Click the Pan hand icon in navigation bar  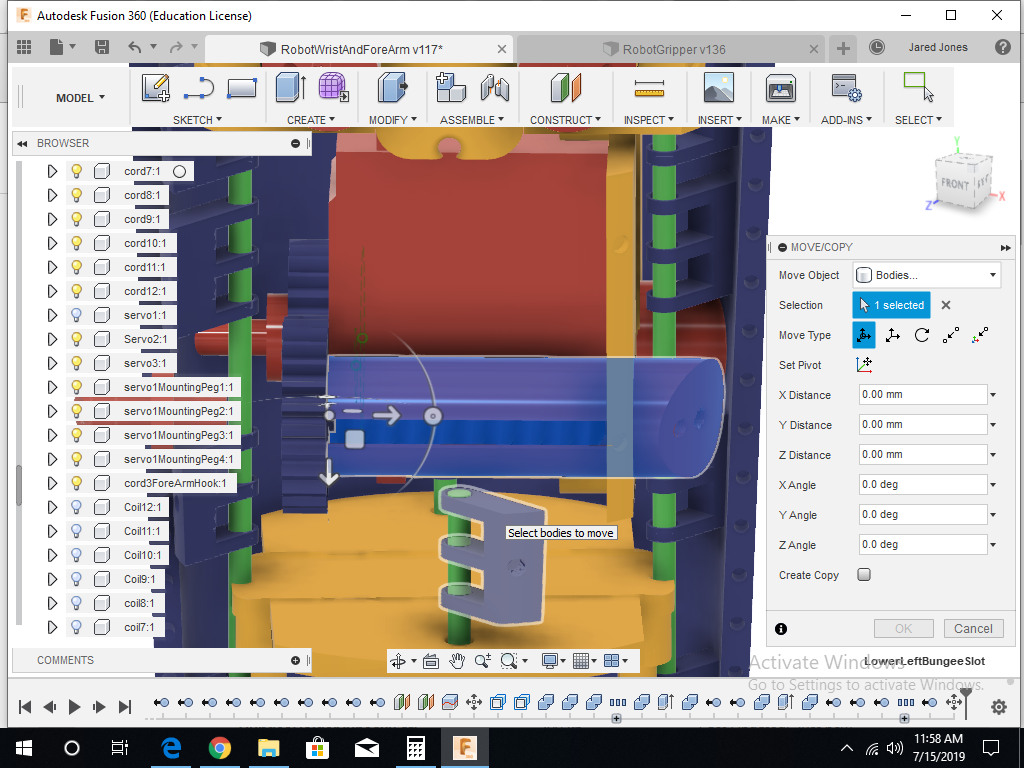point(456,662)
